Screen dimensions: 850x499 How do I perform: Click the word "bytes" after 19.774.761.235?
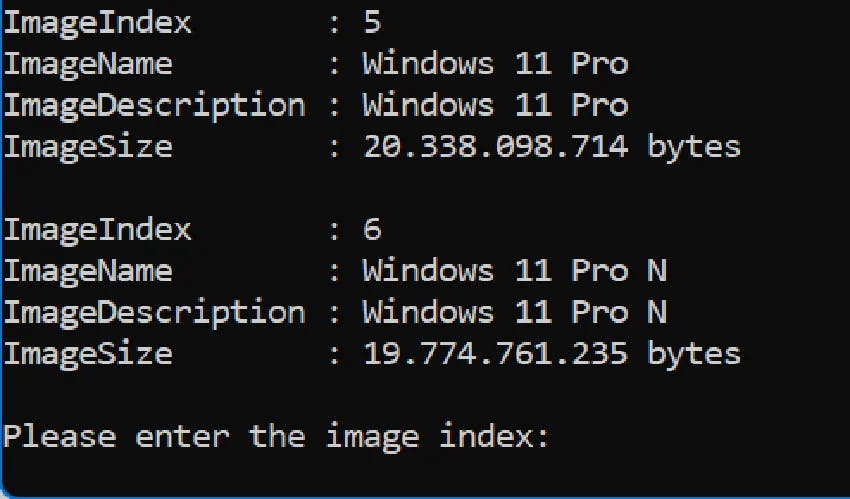694,354
